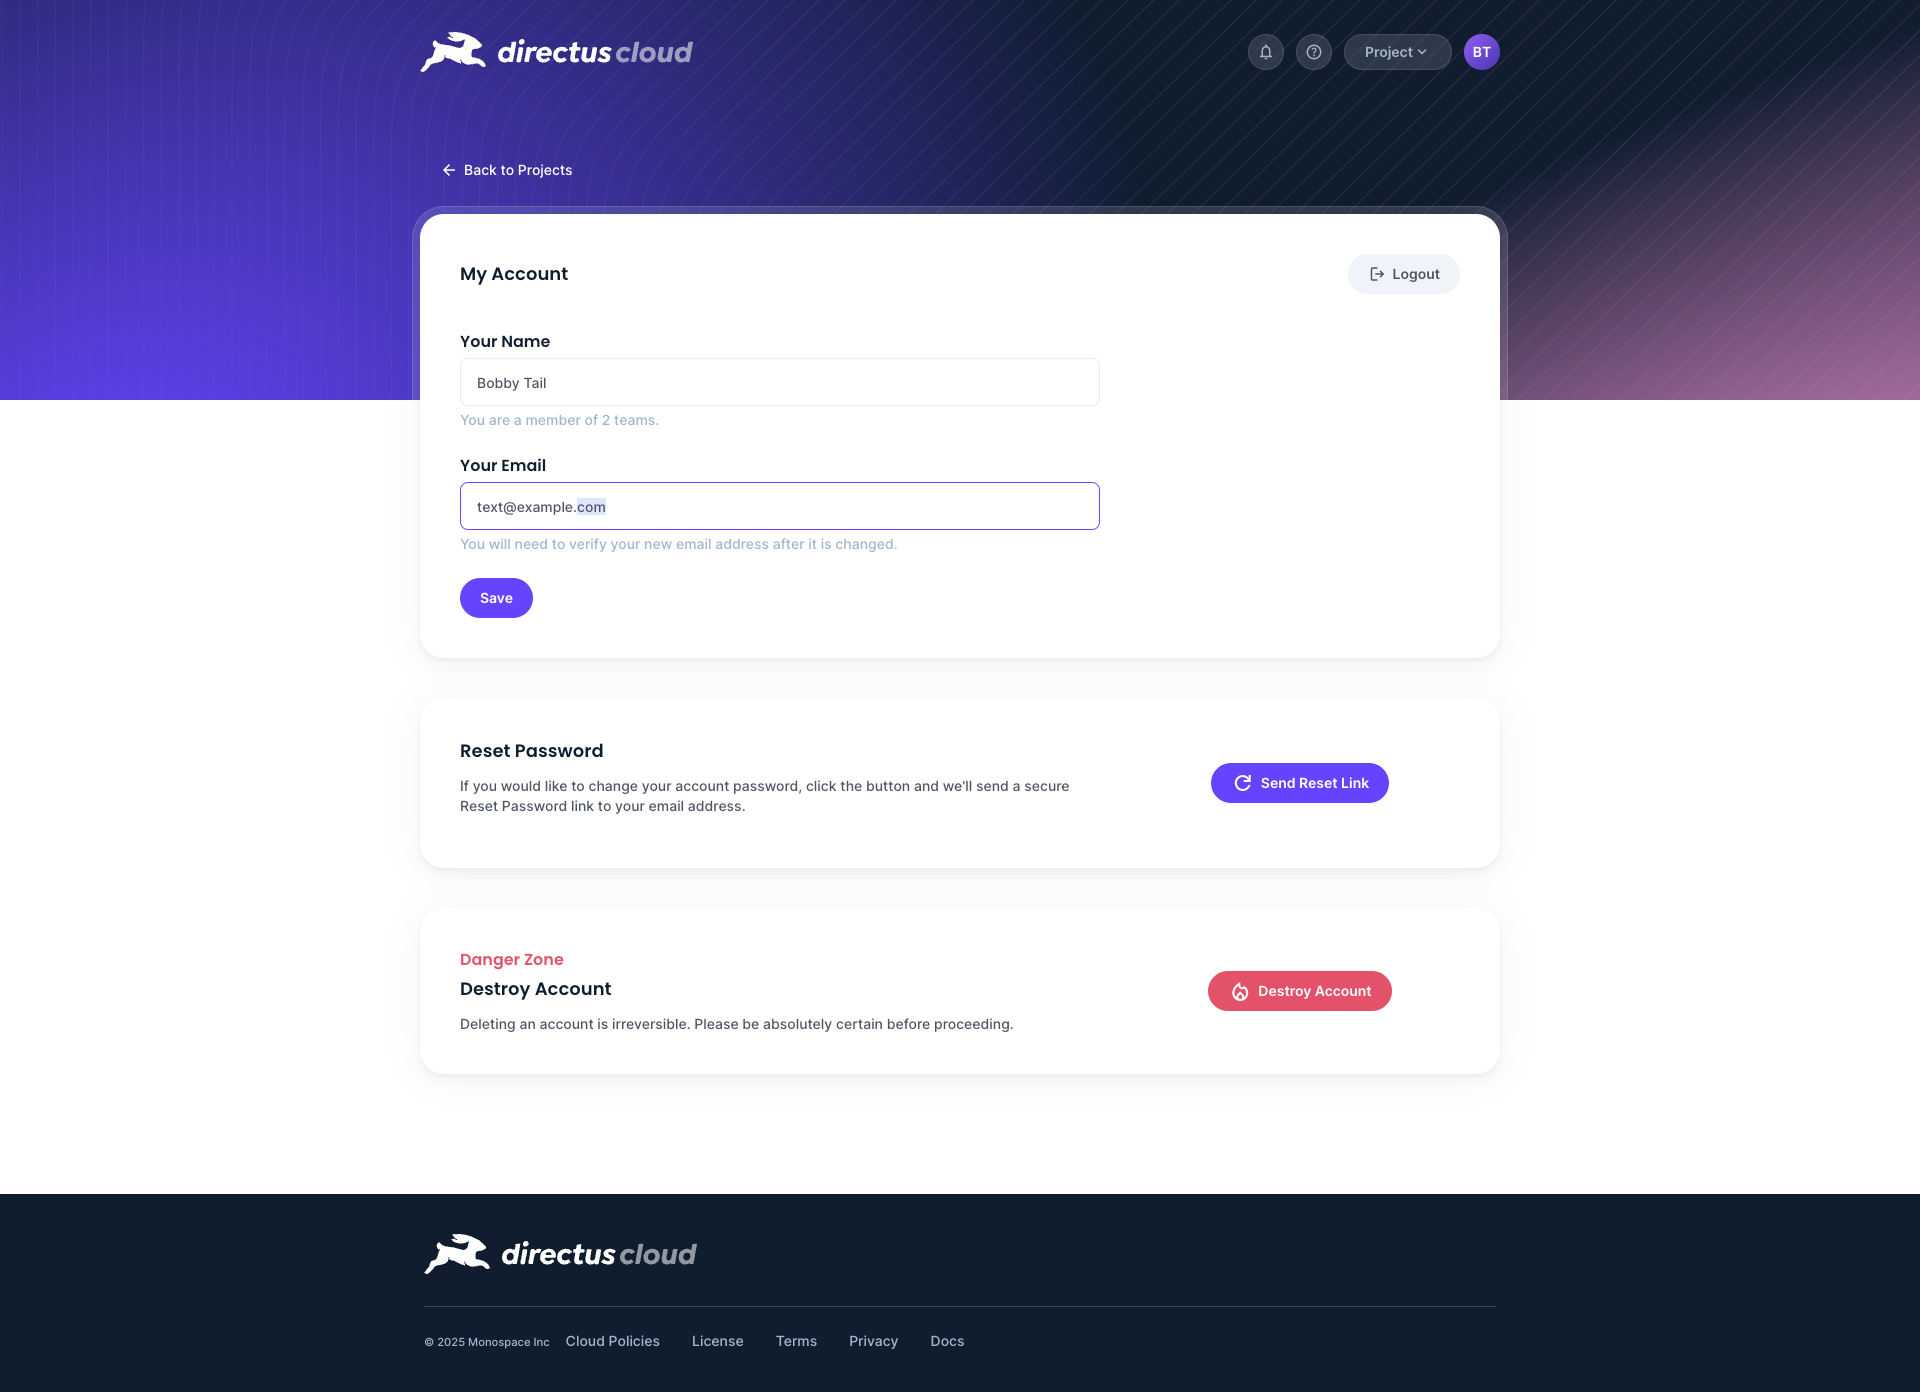This screenshot has width=1920, height=1392.
Task: Click the Send Reset Link icon
Action: pyautogui.click(x=1242, y=781)
